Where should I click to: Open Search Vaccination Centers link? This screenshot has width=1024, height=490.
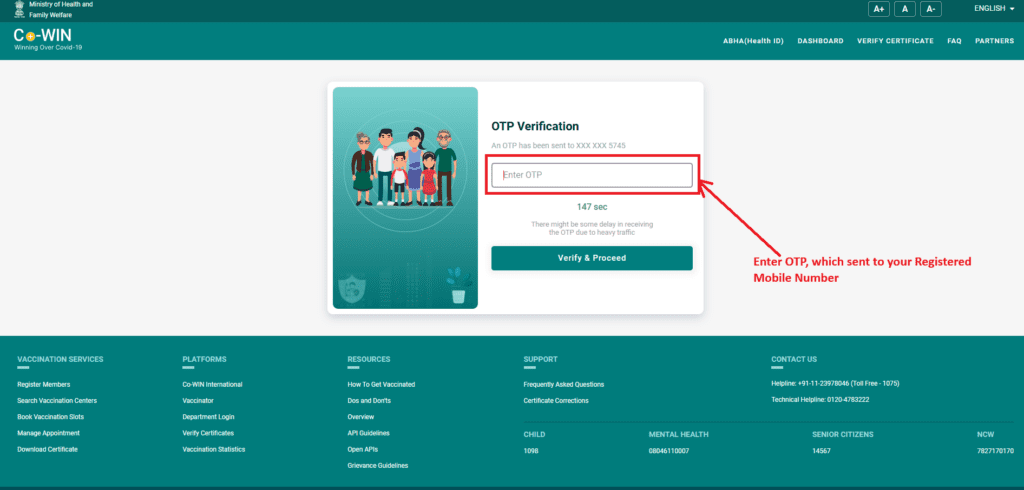[x=57, y=400]
